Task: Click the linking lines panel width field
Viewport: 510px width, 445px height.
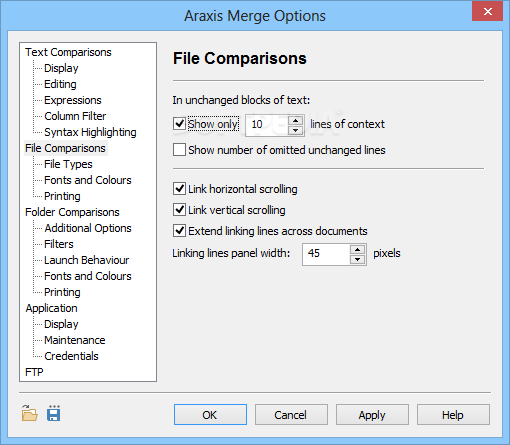Action: [326, 254]
